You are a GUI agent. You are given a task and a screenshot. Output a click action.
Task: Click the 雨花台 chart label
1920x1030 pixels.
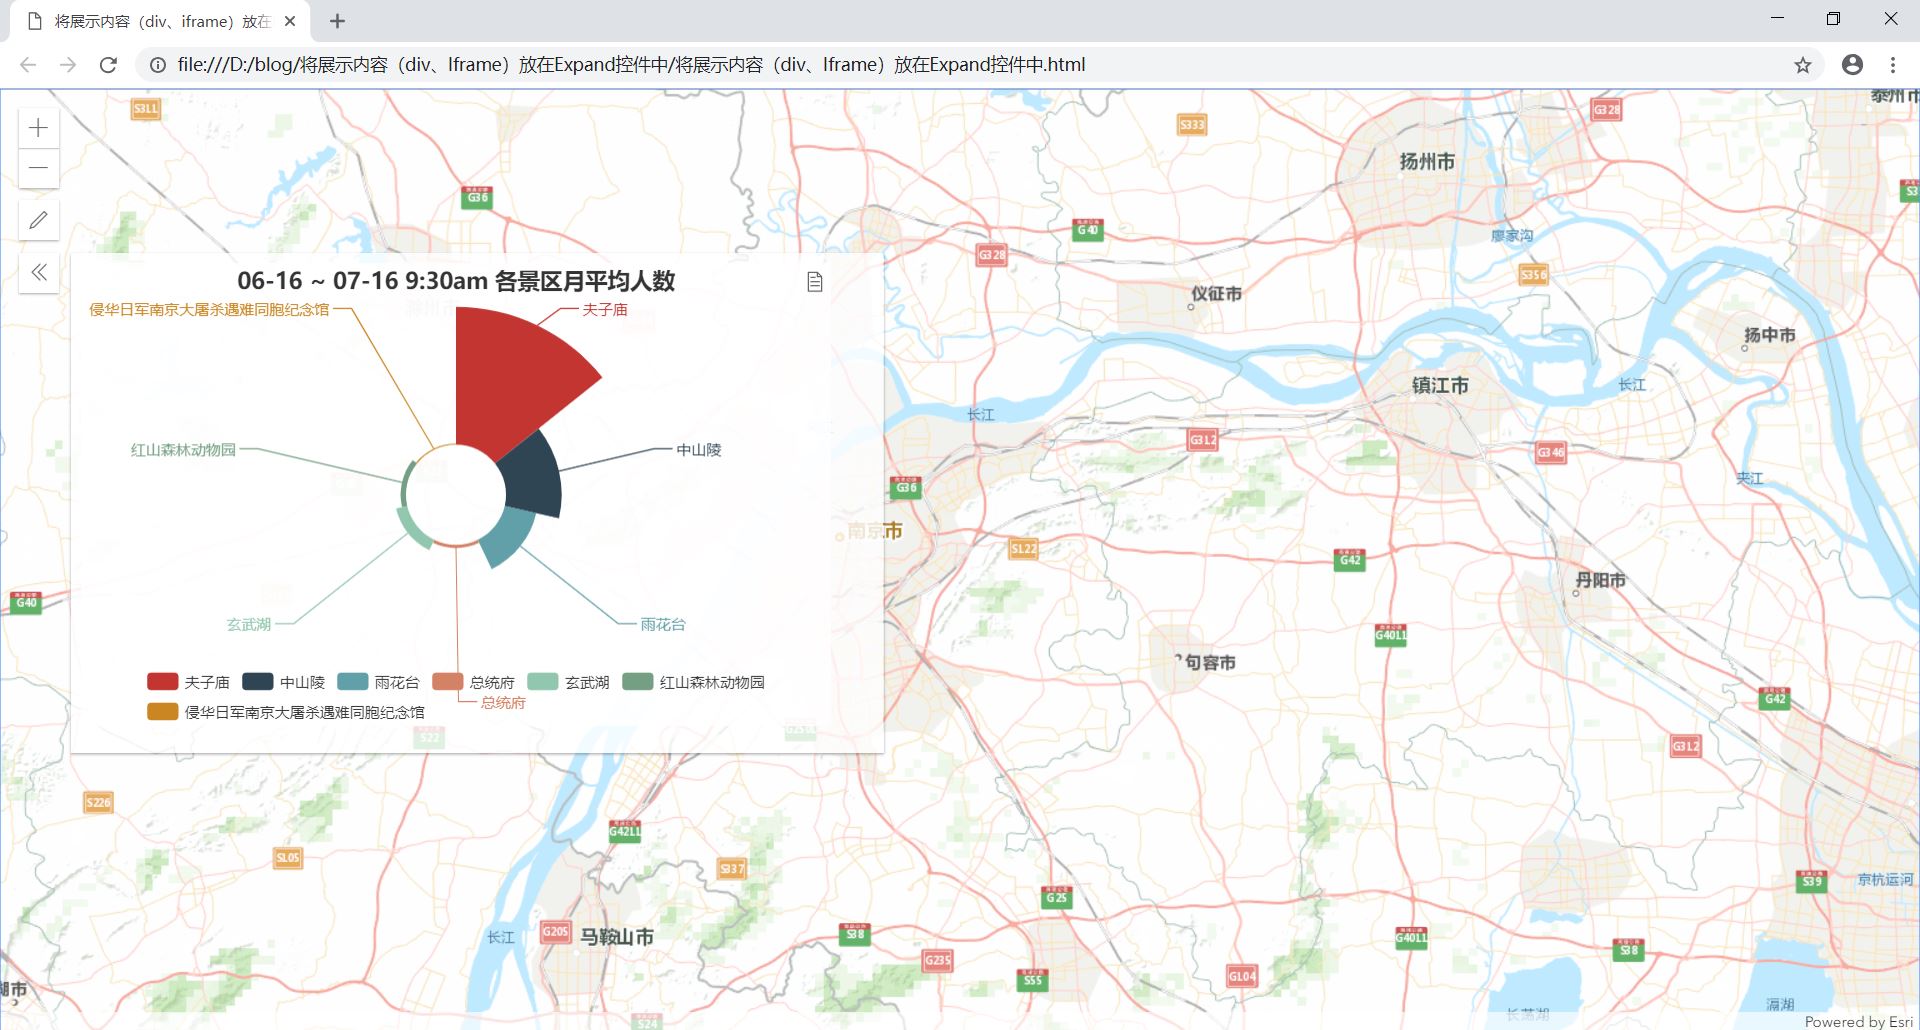click(663, 625)
